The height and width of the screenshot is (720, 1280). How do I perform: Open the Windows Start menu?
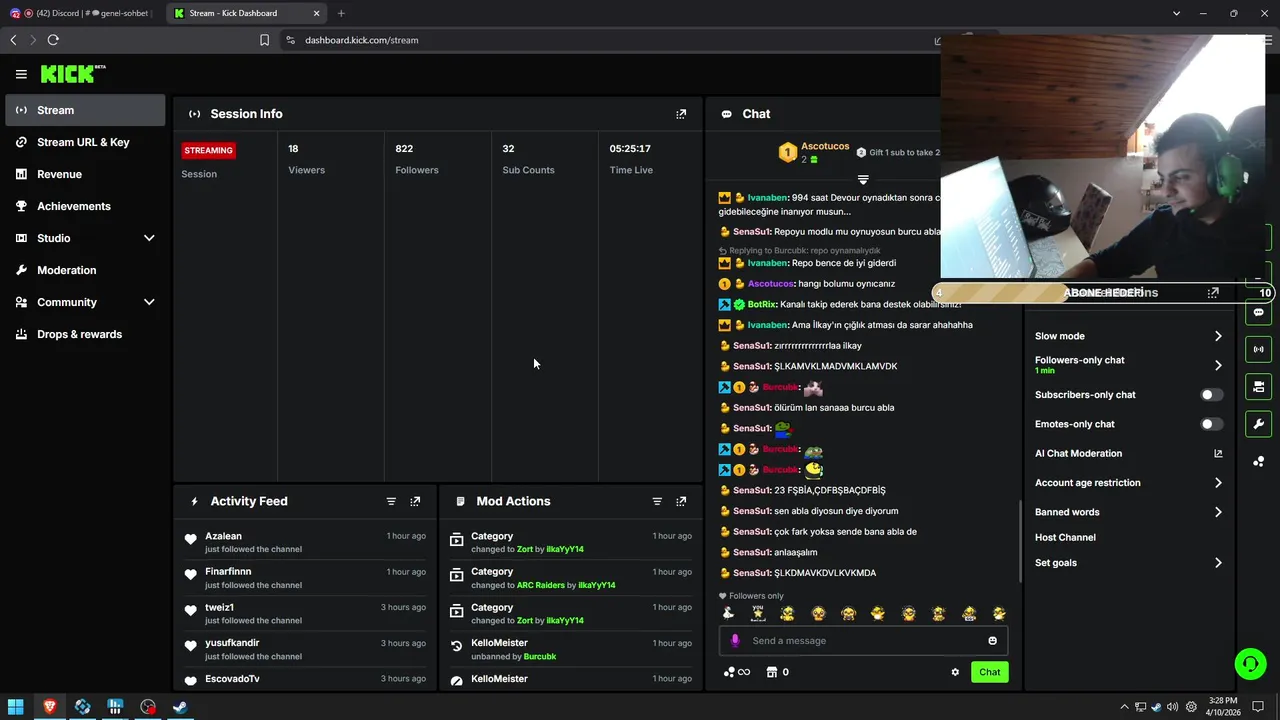[16, 707]
